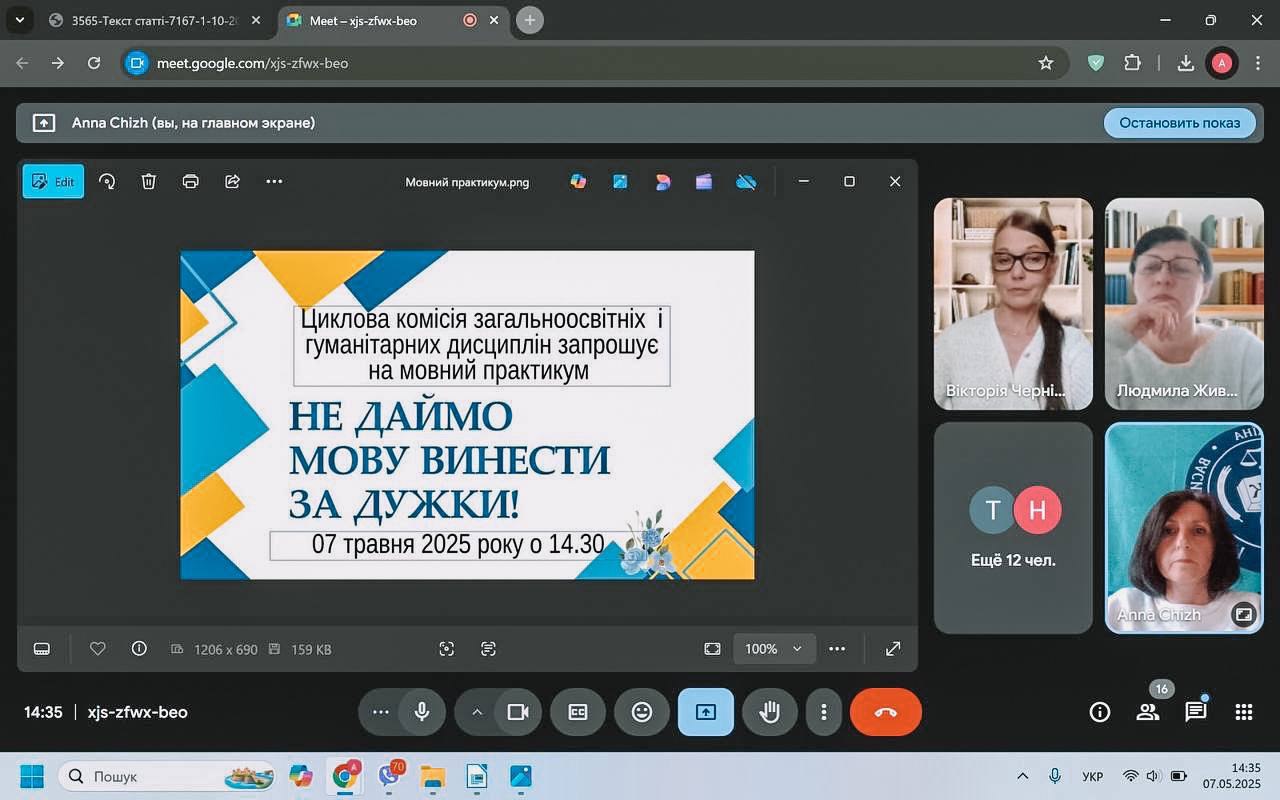Viewport: 1280px width, 800px height.
Task: Open meeting details info icon
Action: click(1100, 712)
